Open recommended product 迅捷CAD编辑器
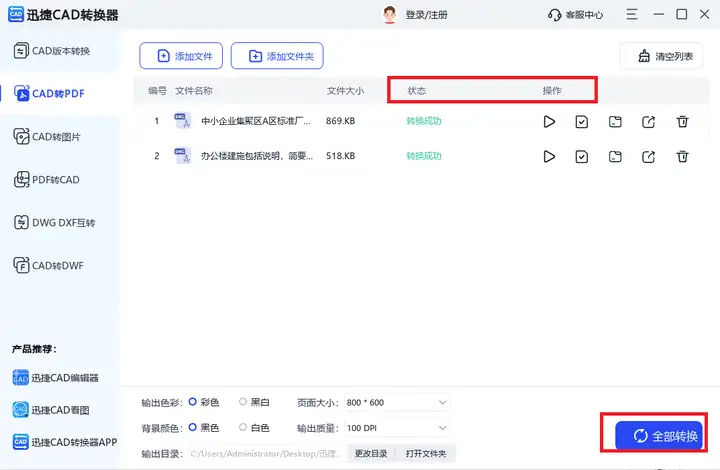 tap(56, 378)
